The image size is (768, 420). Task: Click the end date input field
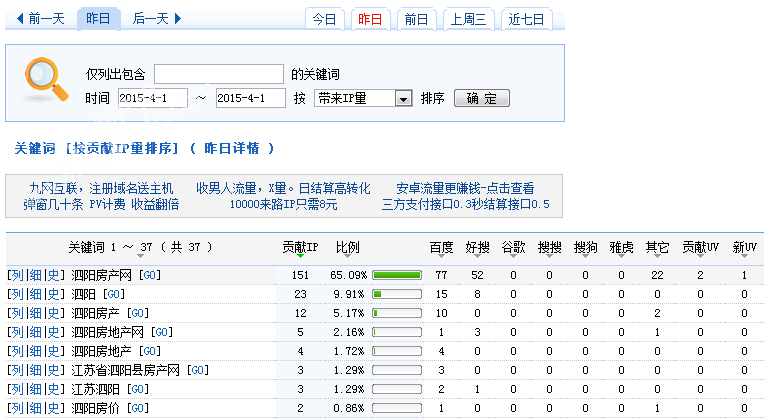point(250,98)
